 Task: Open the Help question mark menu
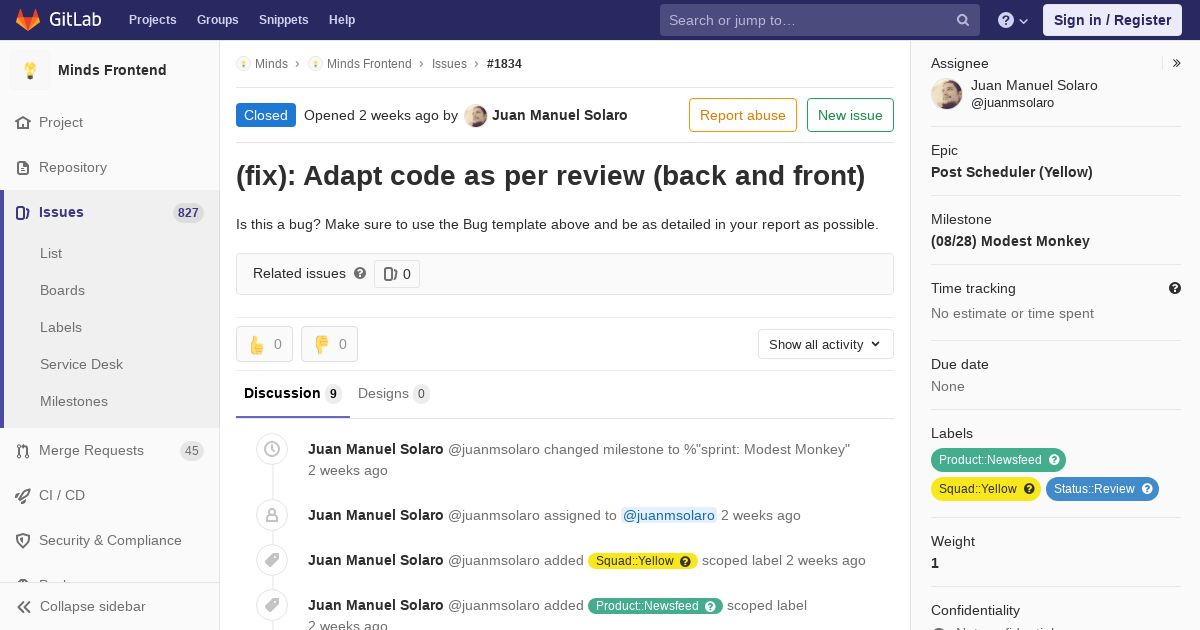pos(1013,20)
